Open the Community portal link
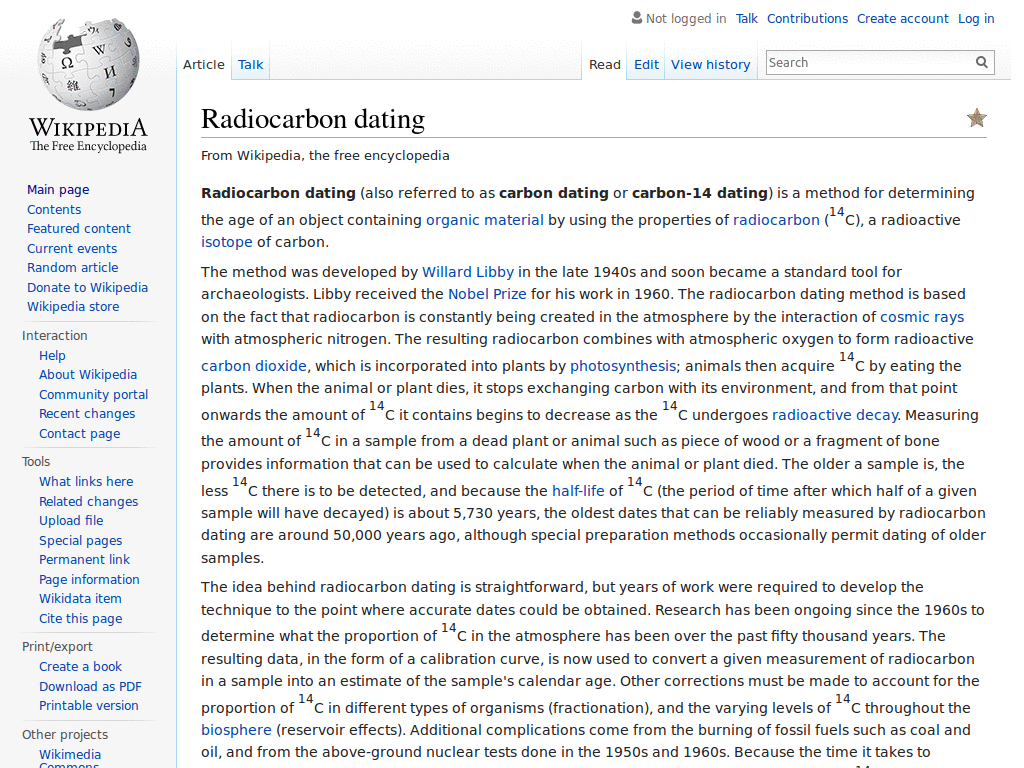The image size is (1024, 768). click(x=93, y=394)
